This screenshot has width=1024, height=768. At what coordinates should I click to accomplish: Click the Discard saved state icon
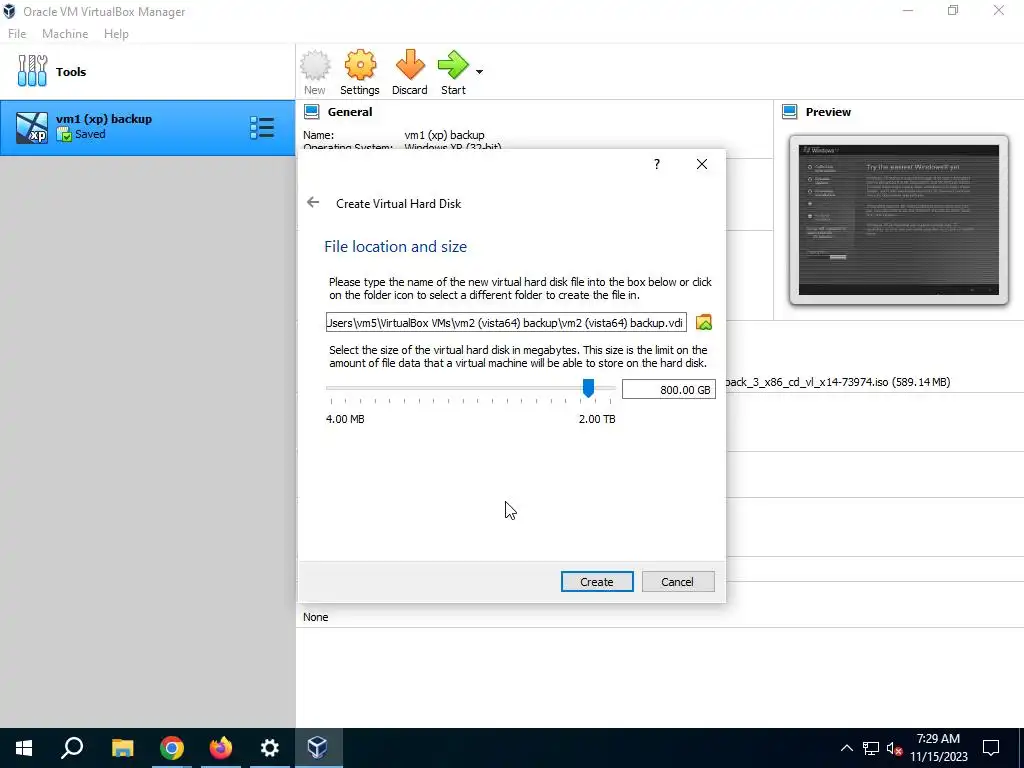(x=409, y=72)
